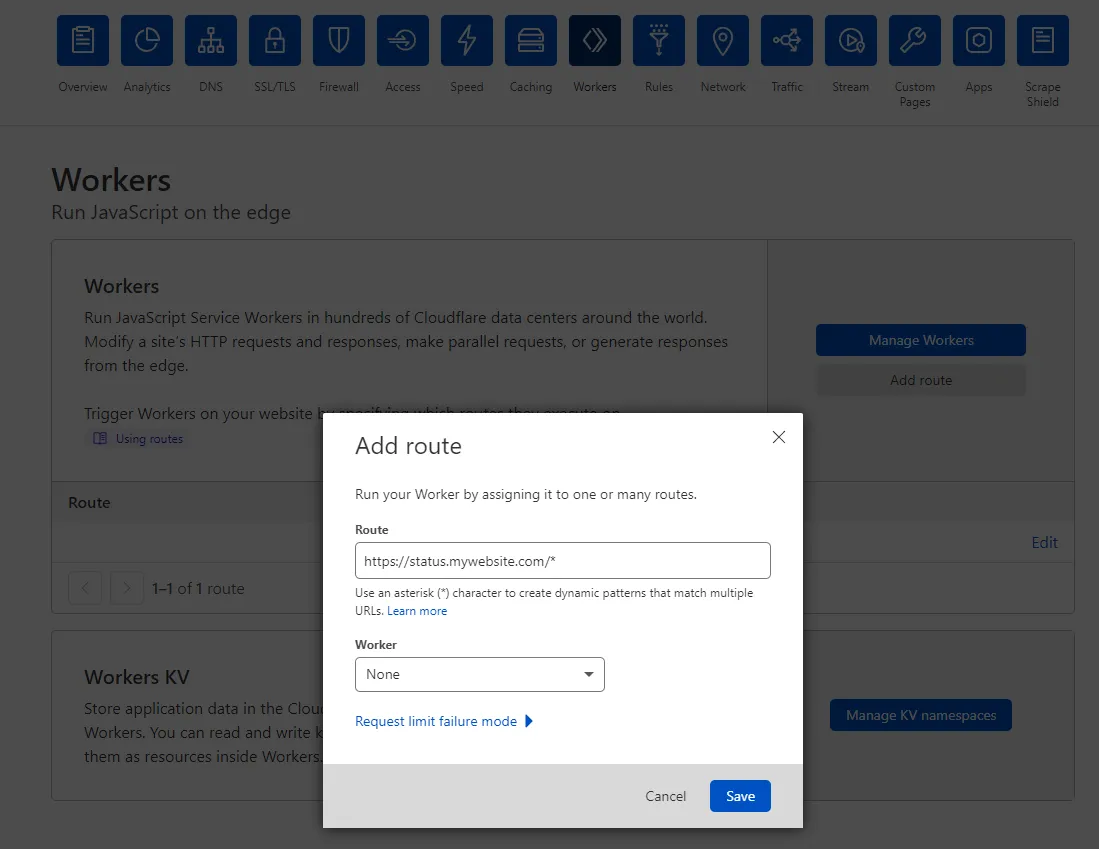Open the Analytics pie chart icon
Viewport: 1099px width, 849px height.
[146, 40]
